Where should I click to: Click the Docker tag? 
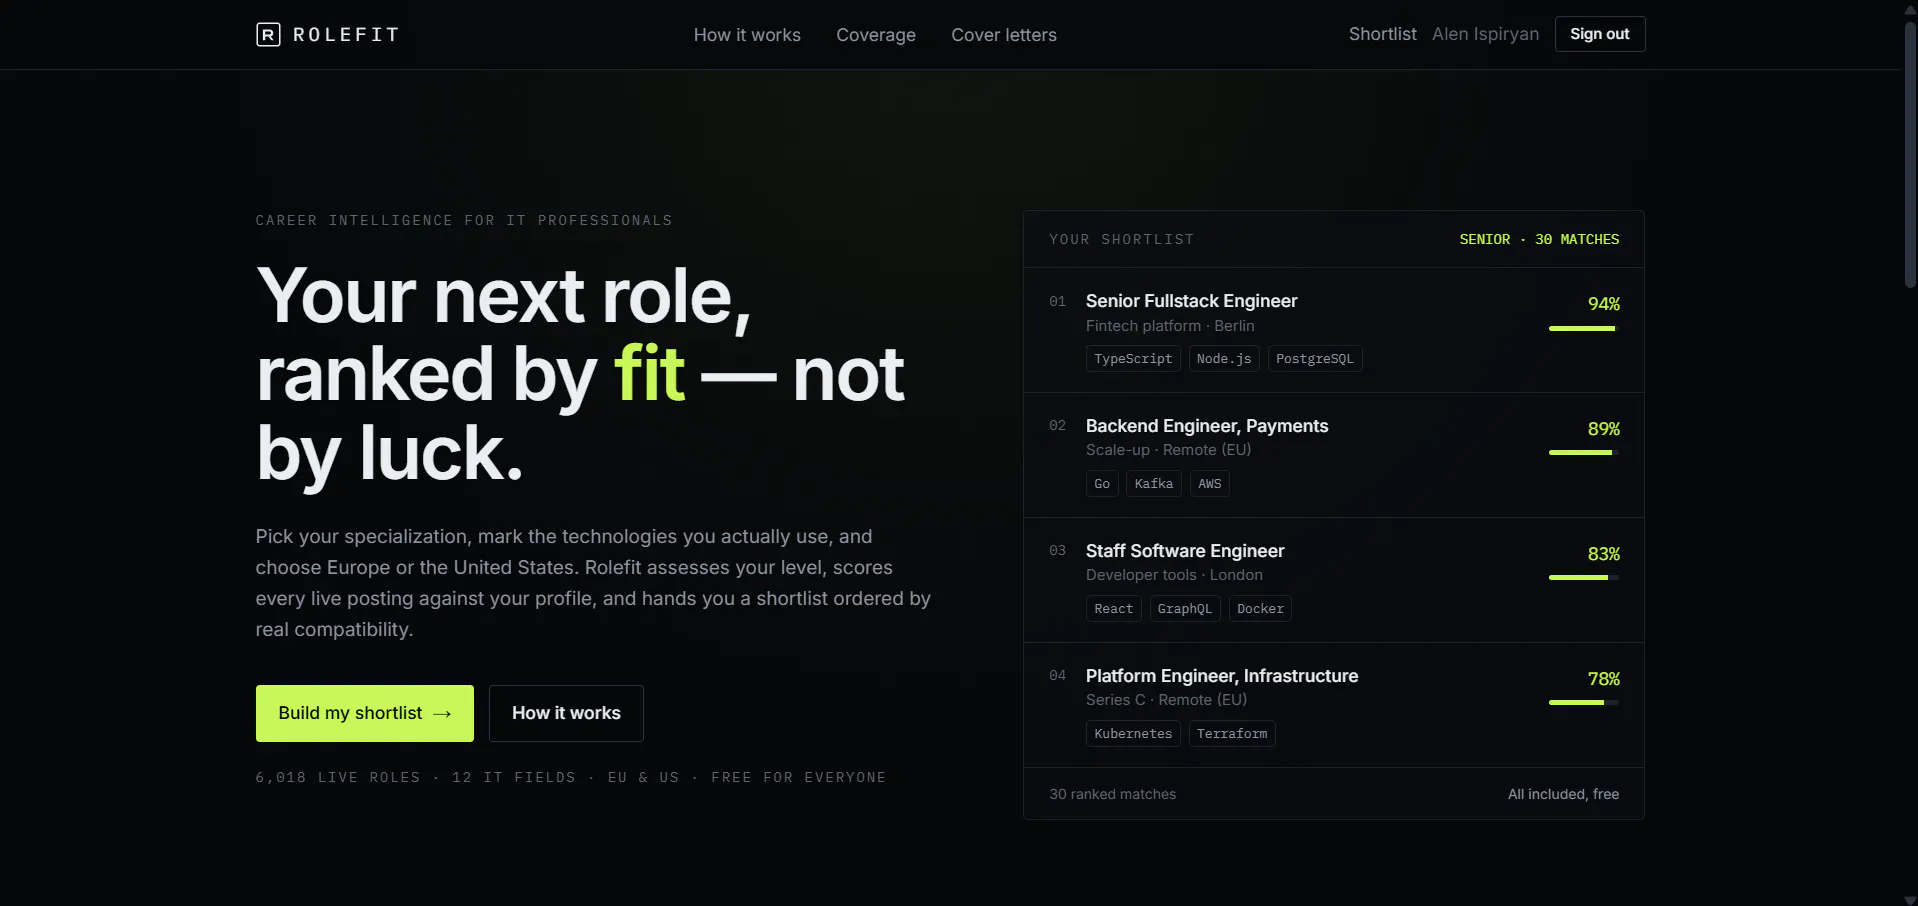point(1260,609)
